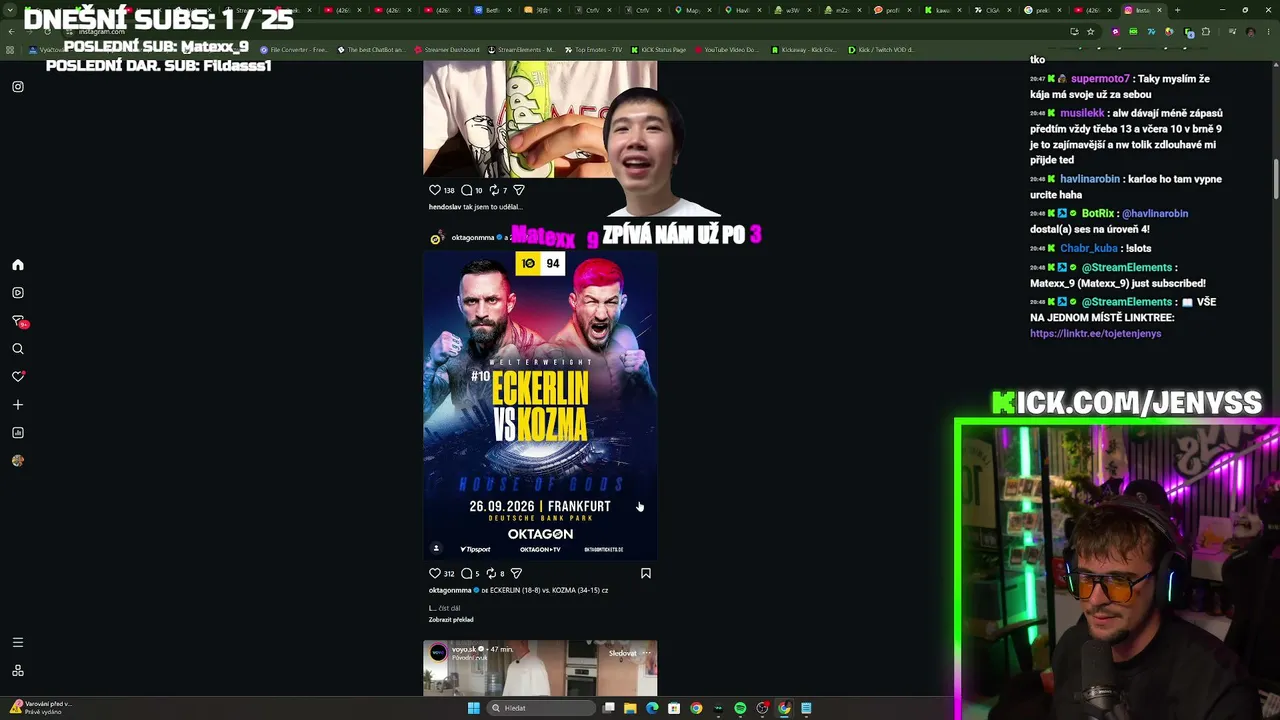Open the File Converter bookmark
This screenshot has height=720, width=1280.
point(294,49)
